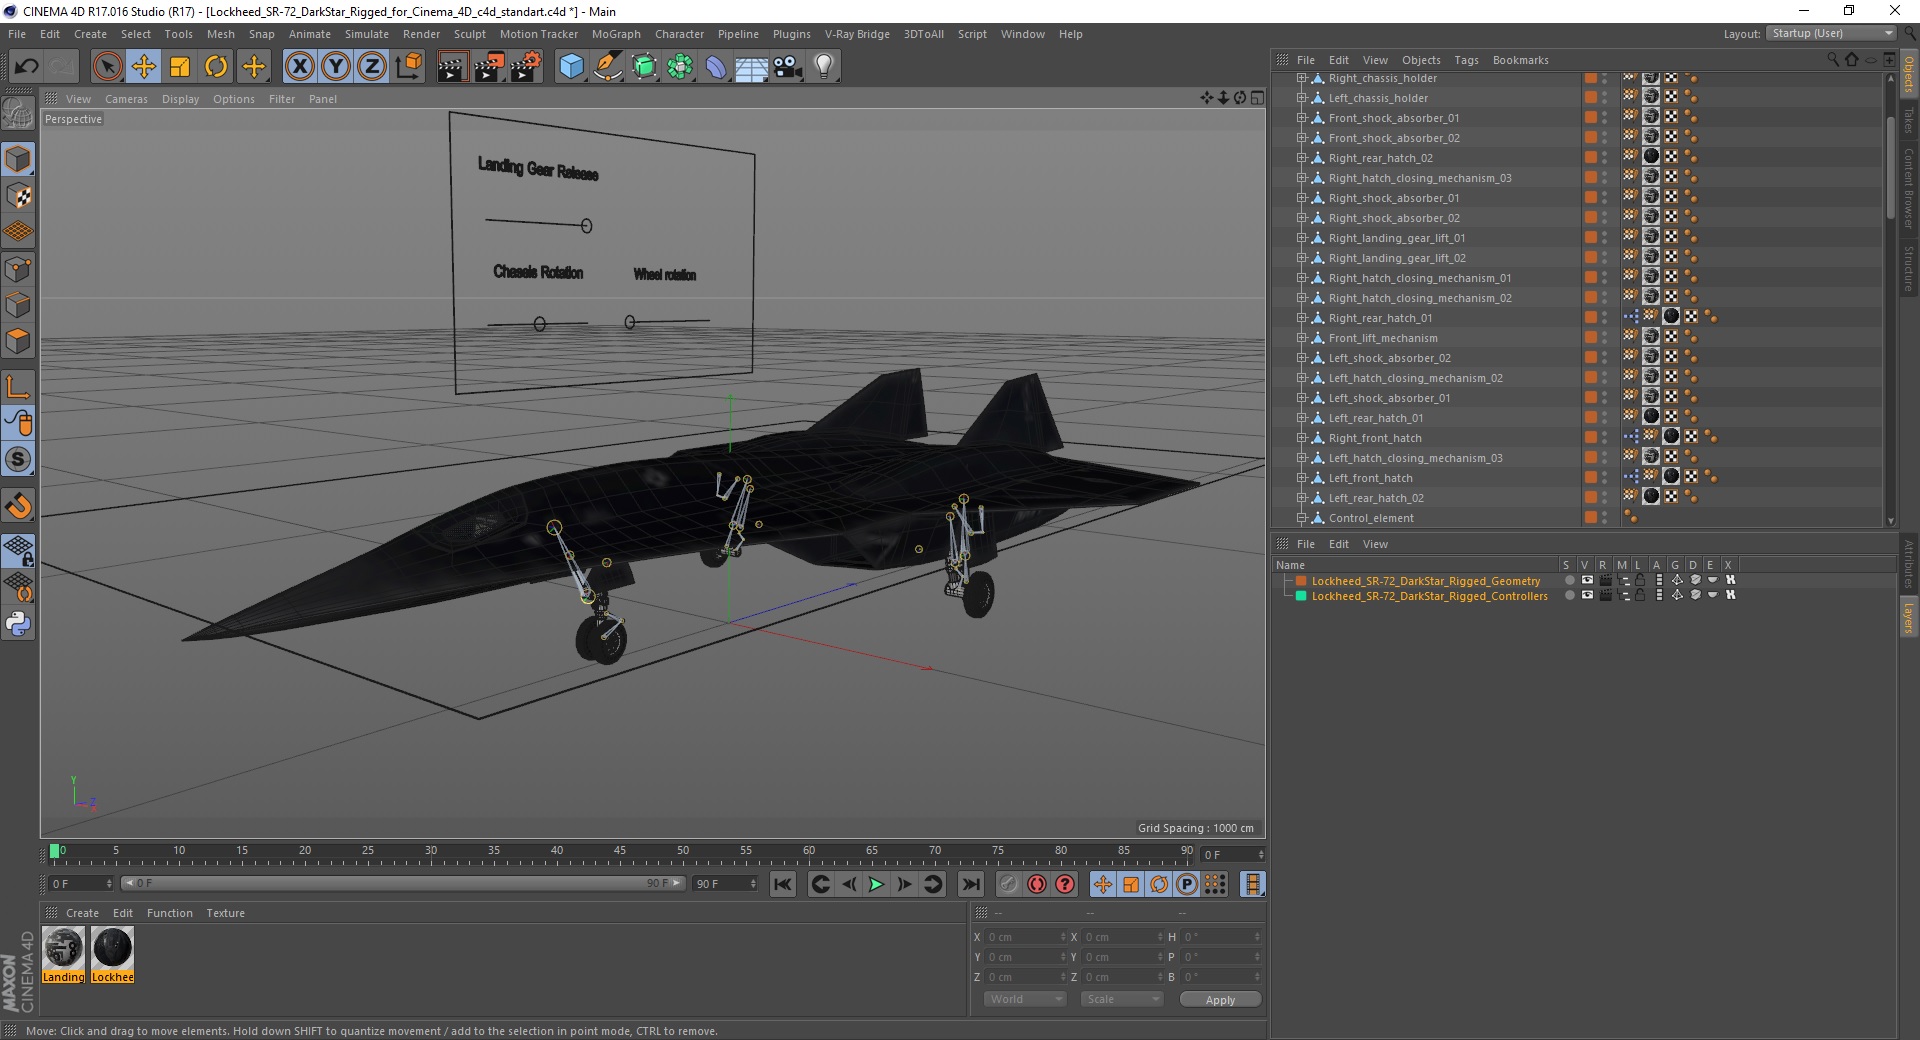Toggle Position keyframe recording
The height and width of the screenshot is (1040, 1920).
click(x=1102, y=884)
